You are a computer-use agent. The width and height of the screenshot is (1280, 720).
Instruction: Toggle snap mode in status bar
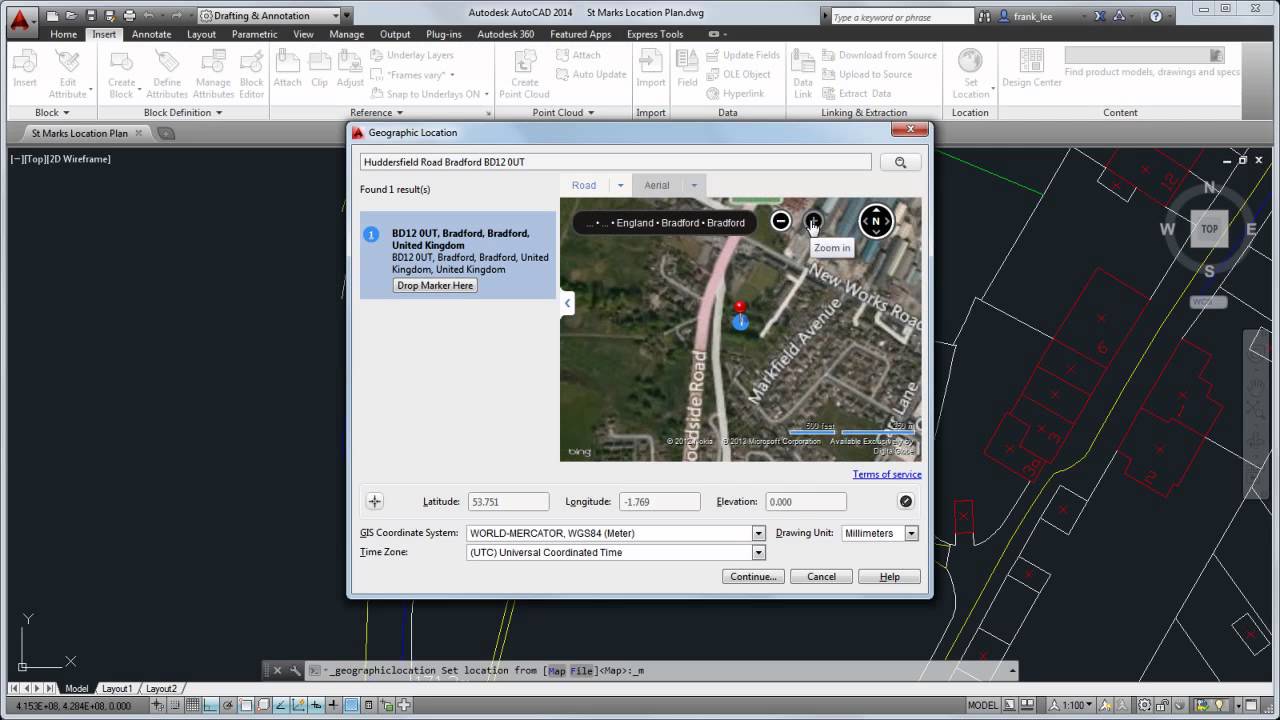tap(175, 705)
